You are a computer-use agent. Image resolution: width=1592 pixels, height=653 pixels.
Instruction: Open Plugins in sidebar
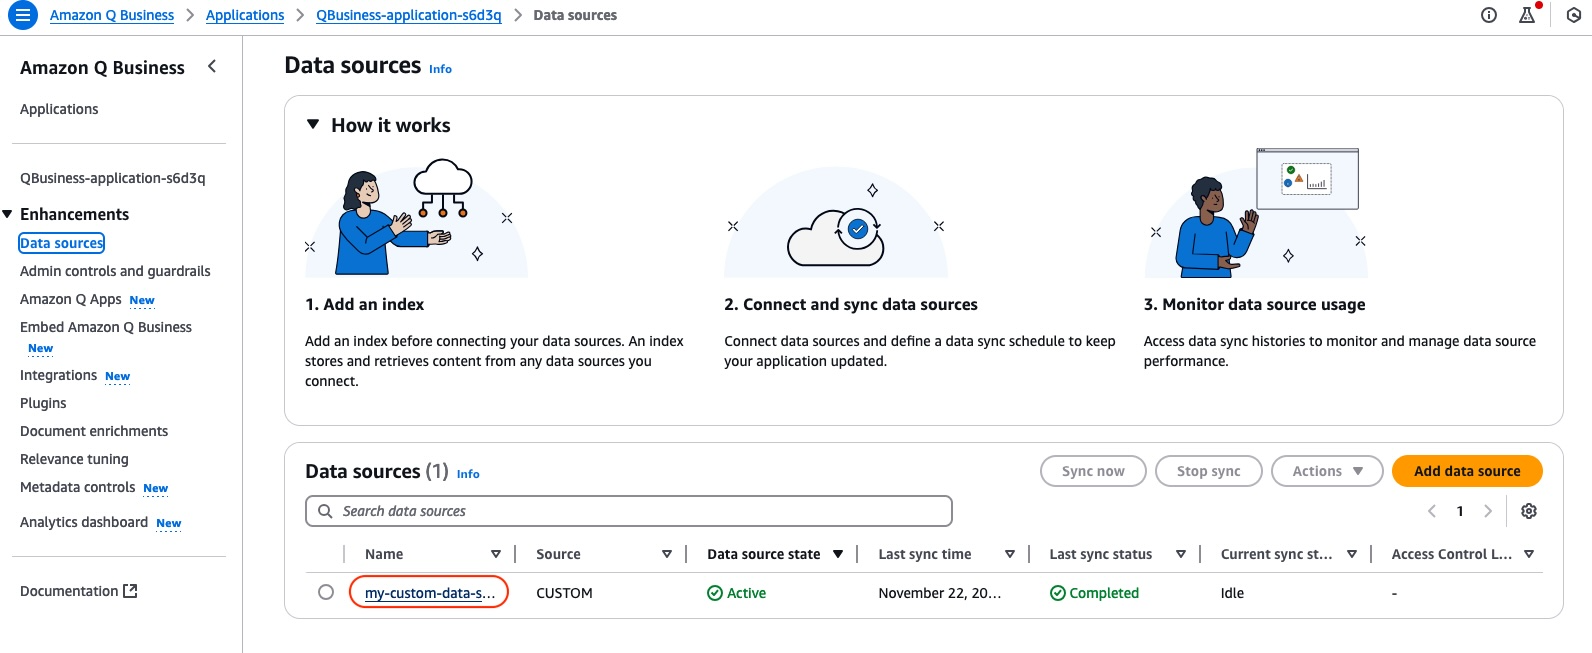43,403
